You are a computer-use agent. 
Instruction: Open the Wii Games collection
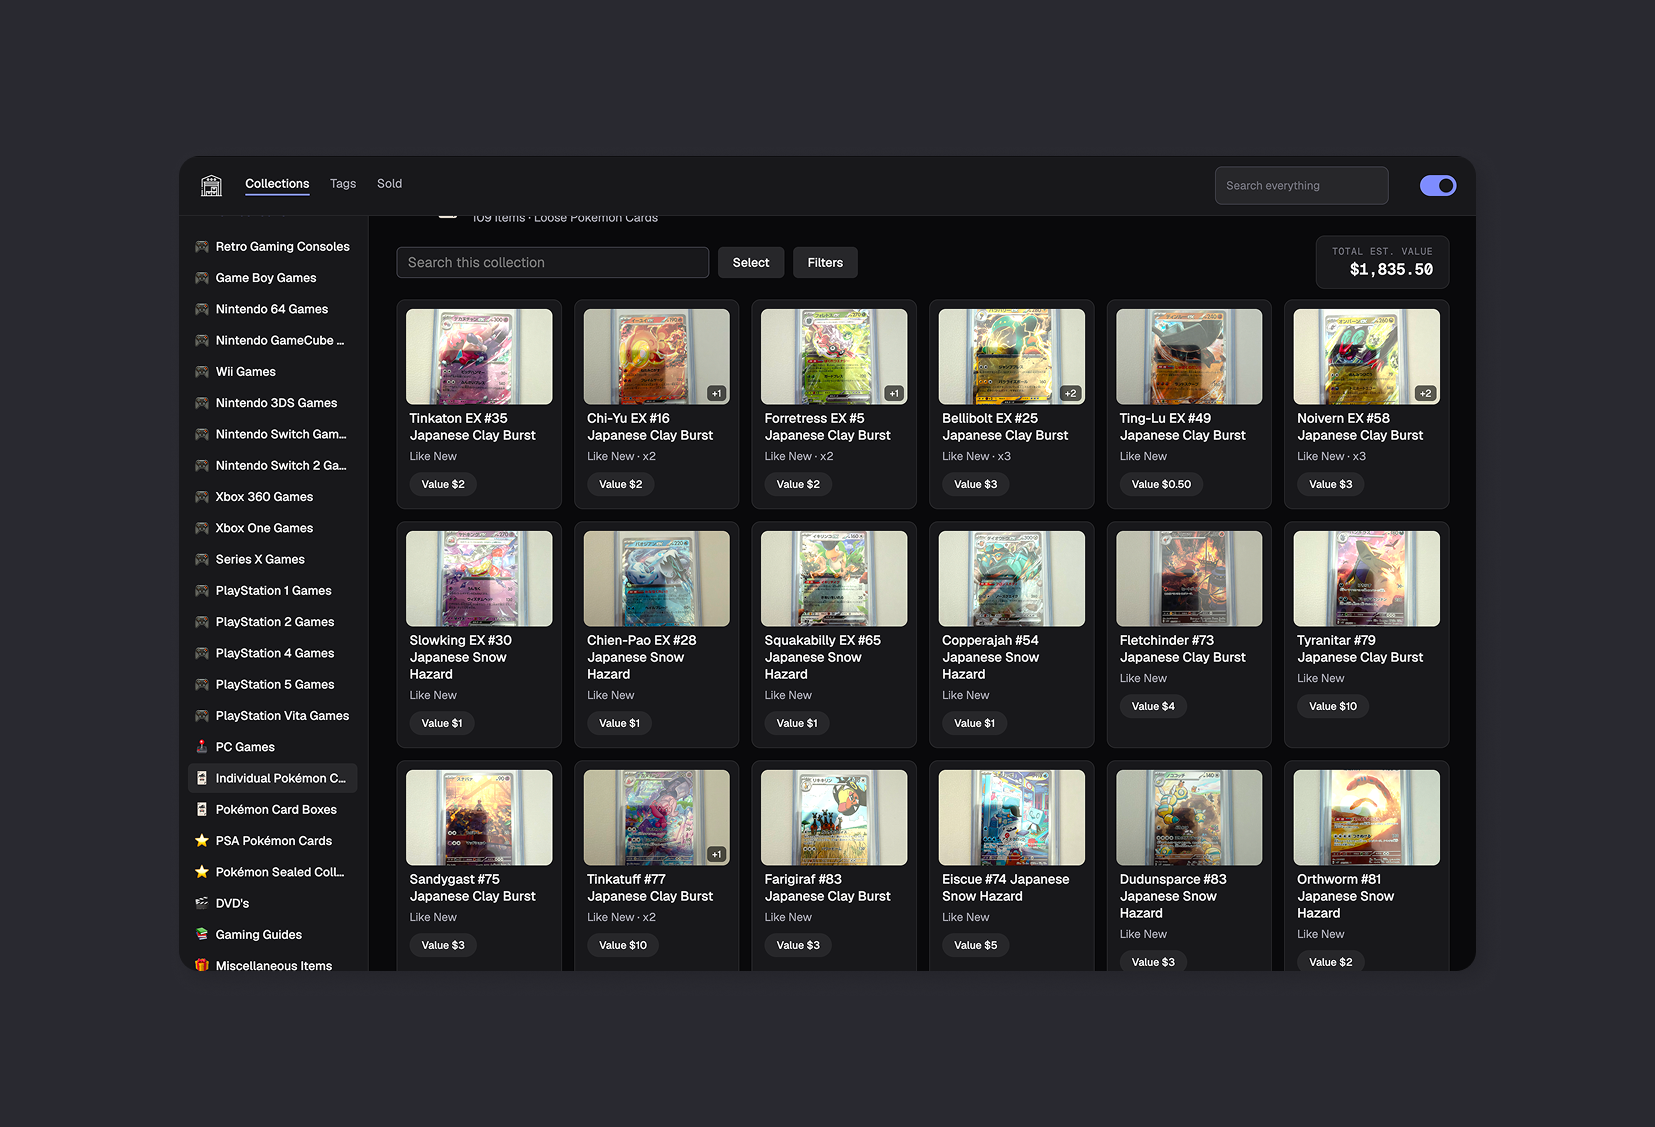coord(272,372)
